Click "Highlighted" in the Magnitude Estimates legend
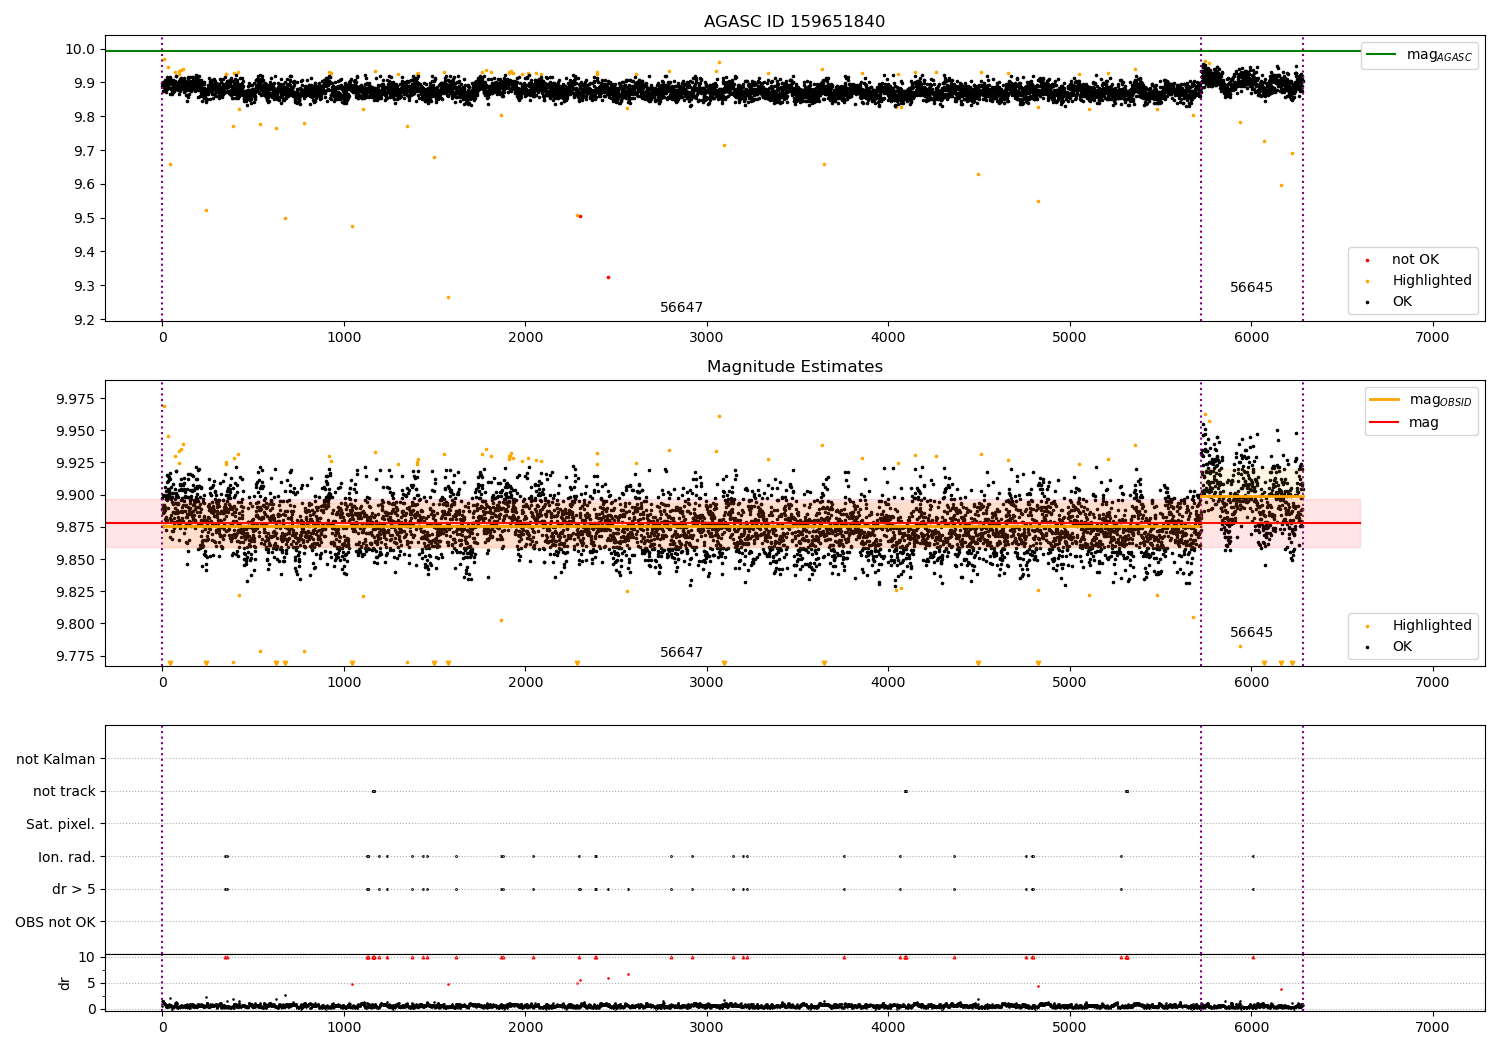This screenshot has width=1500, height=1050. click(1432, 626)
